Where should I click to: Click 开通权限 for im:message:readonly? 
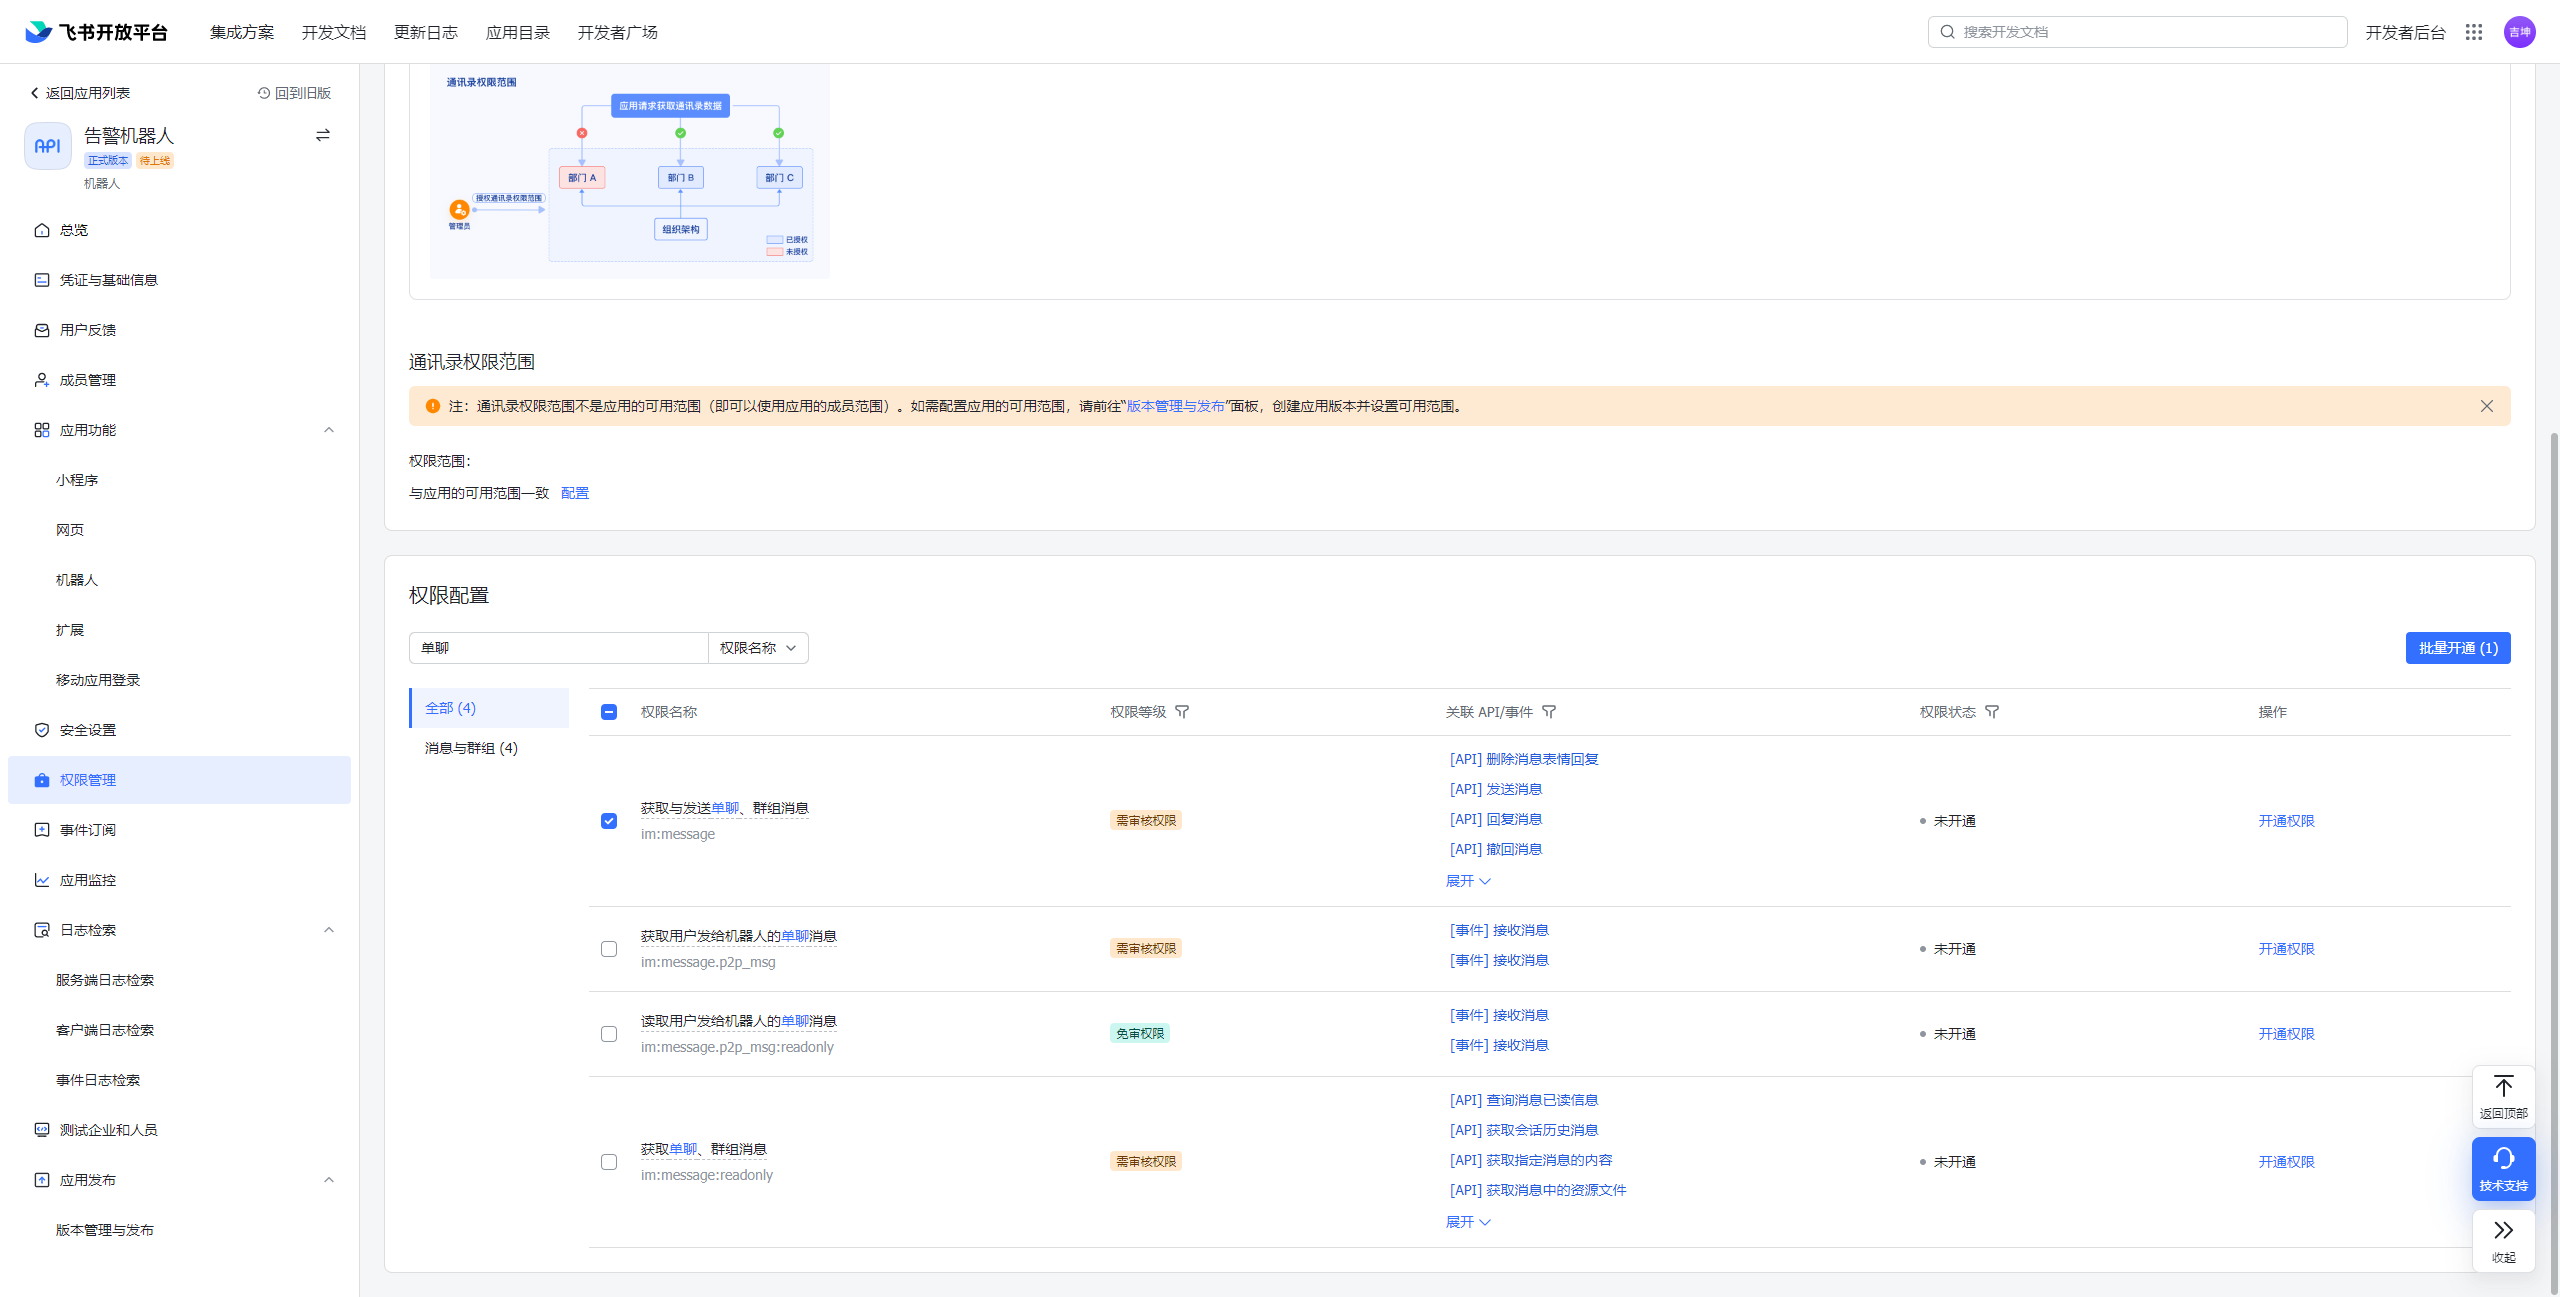click(x=2286, y=1162)
